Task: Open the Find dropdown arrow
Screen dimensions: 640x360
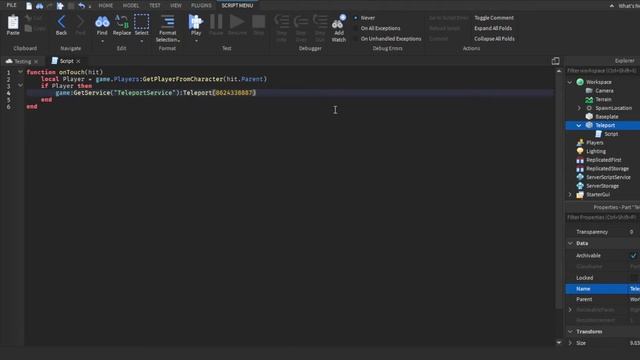Action: (x=102, y=40)
